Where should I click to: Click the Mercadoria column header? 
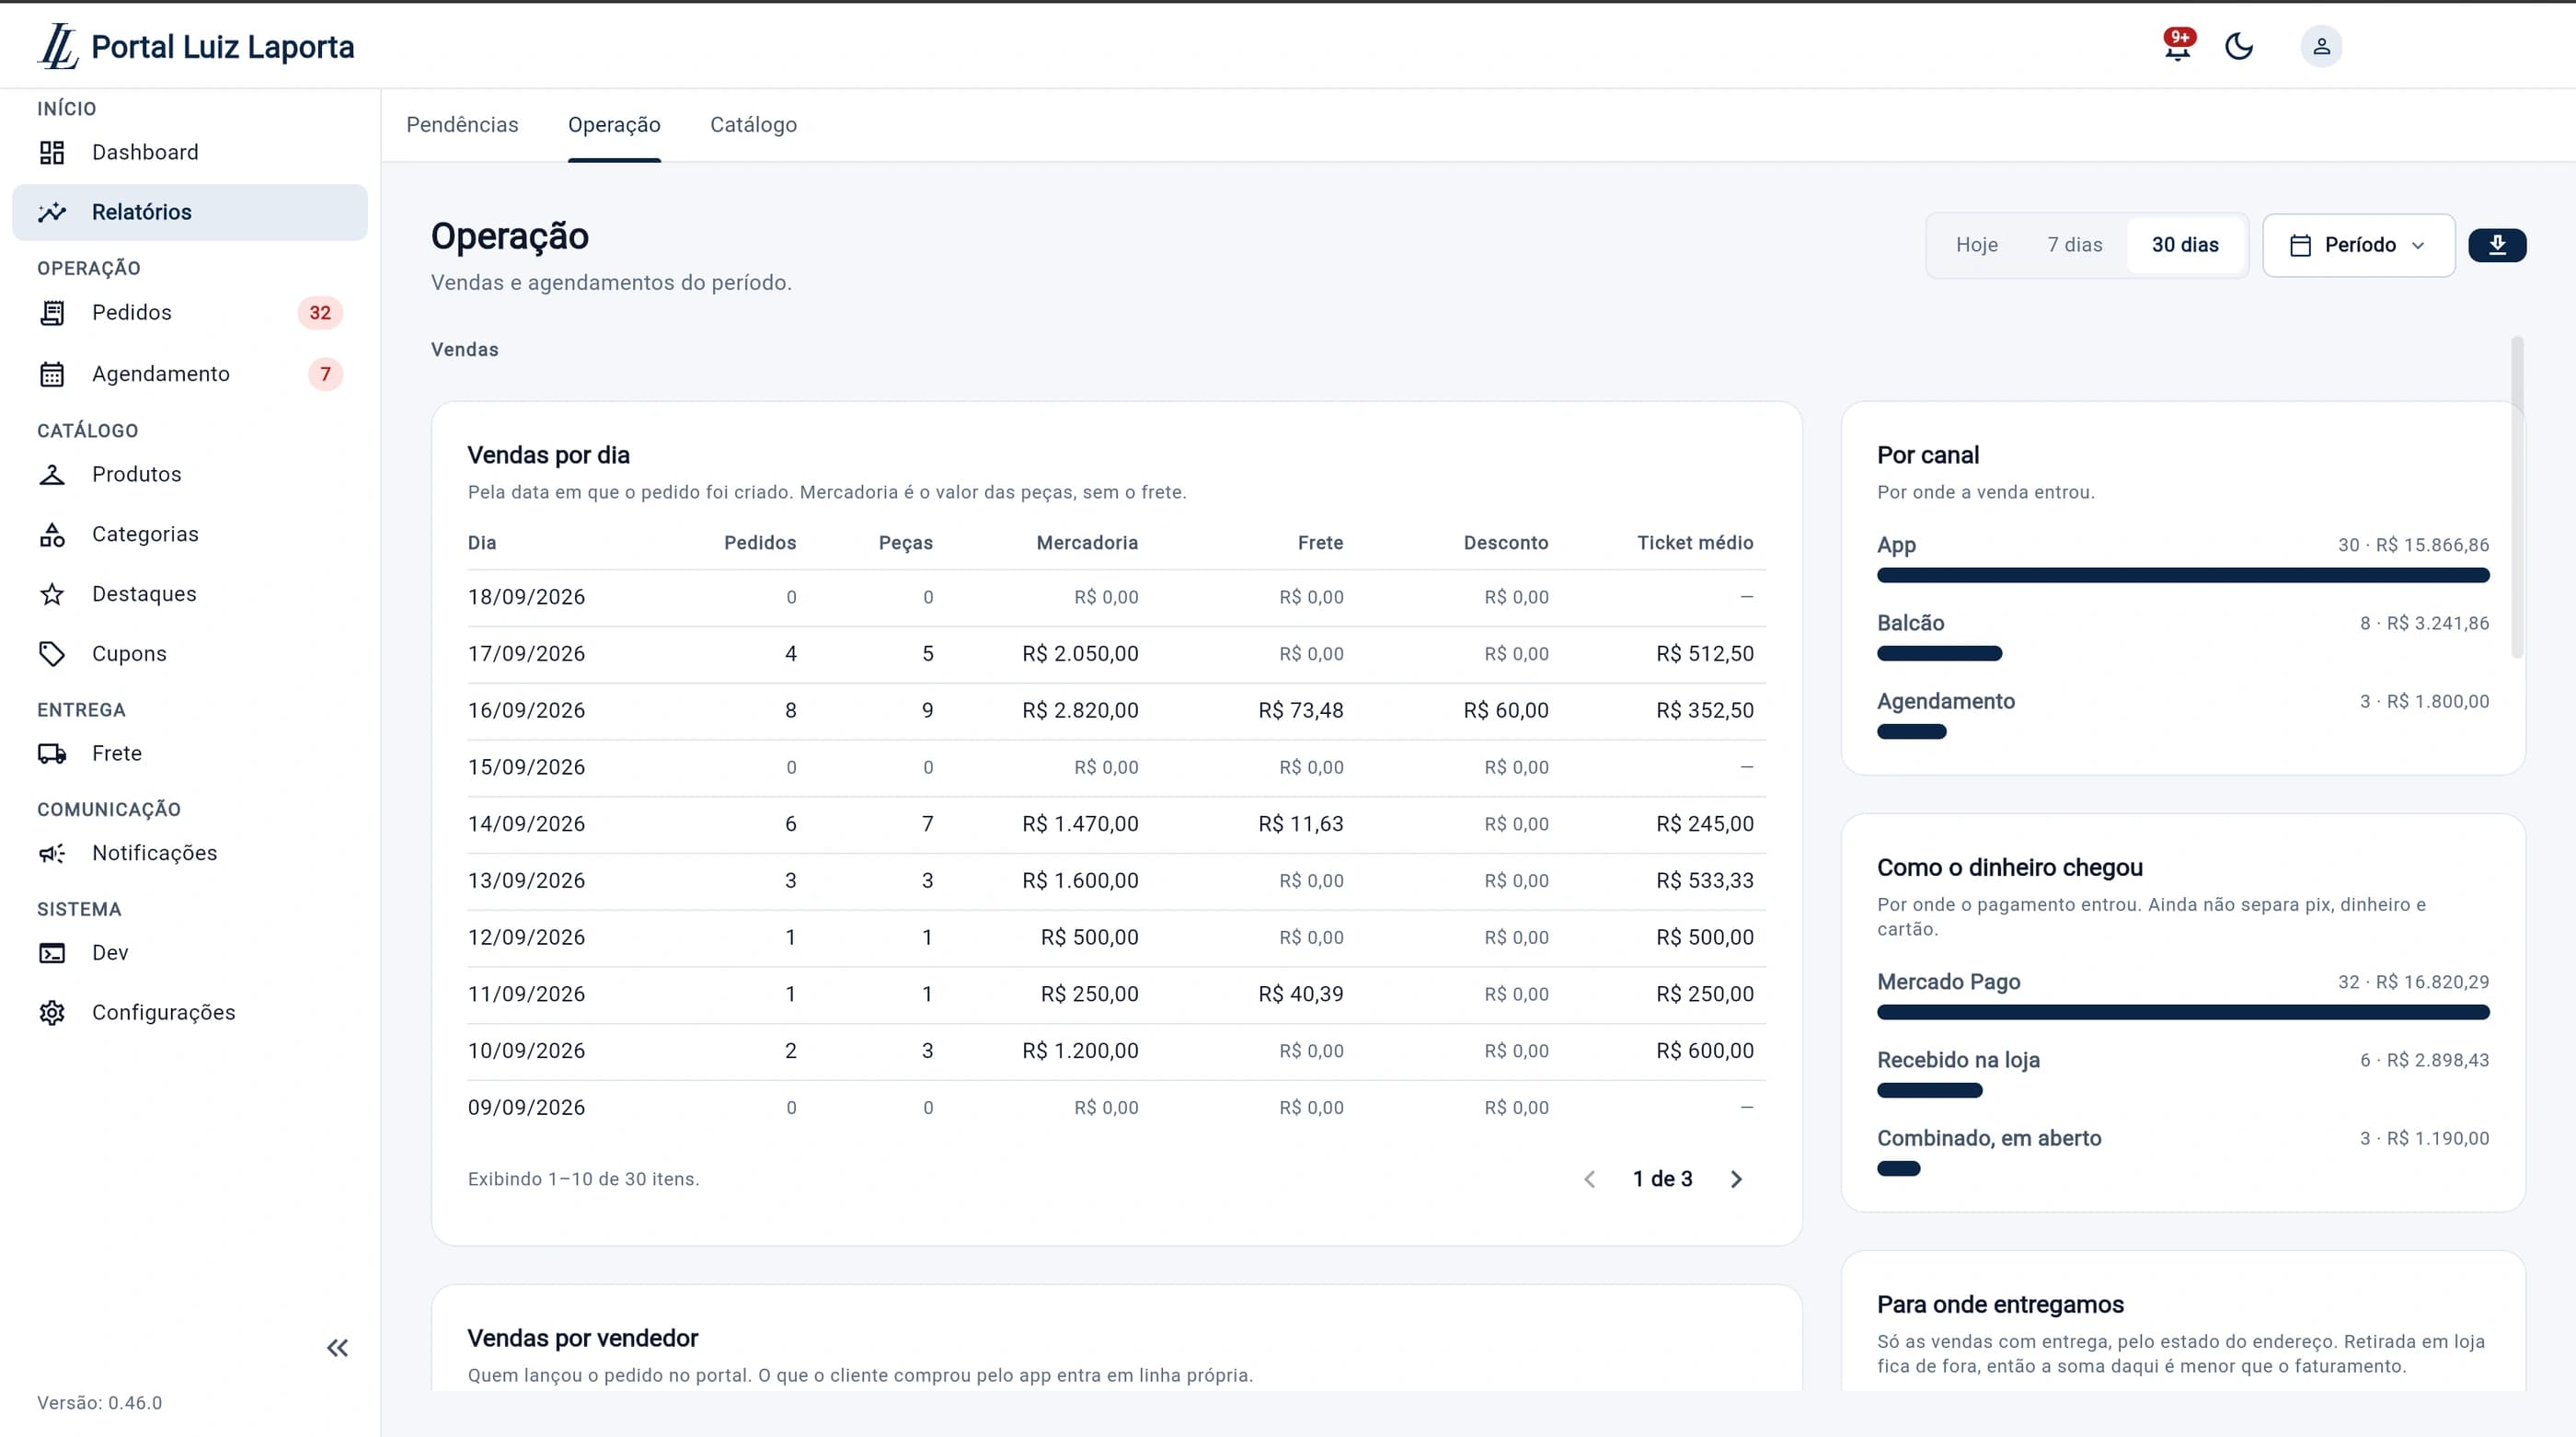[x=1087, y=543]
